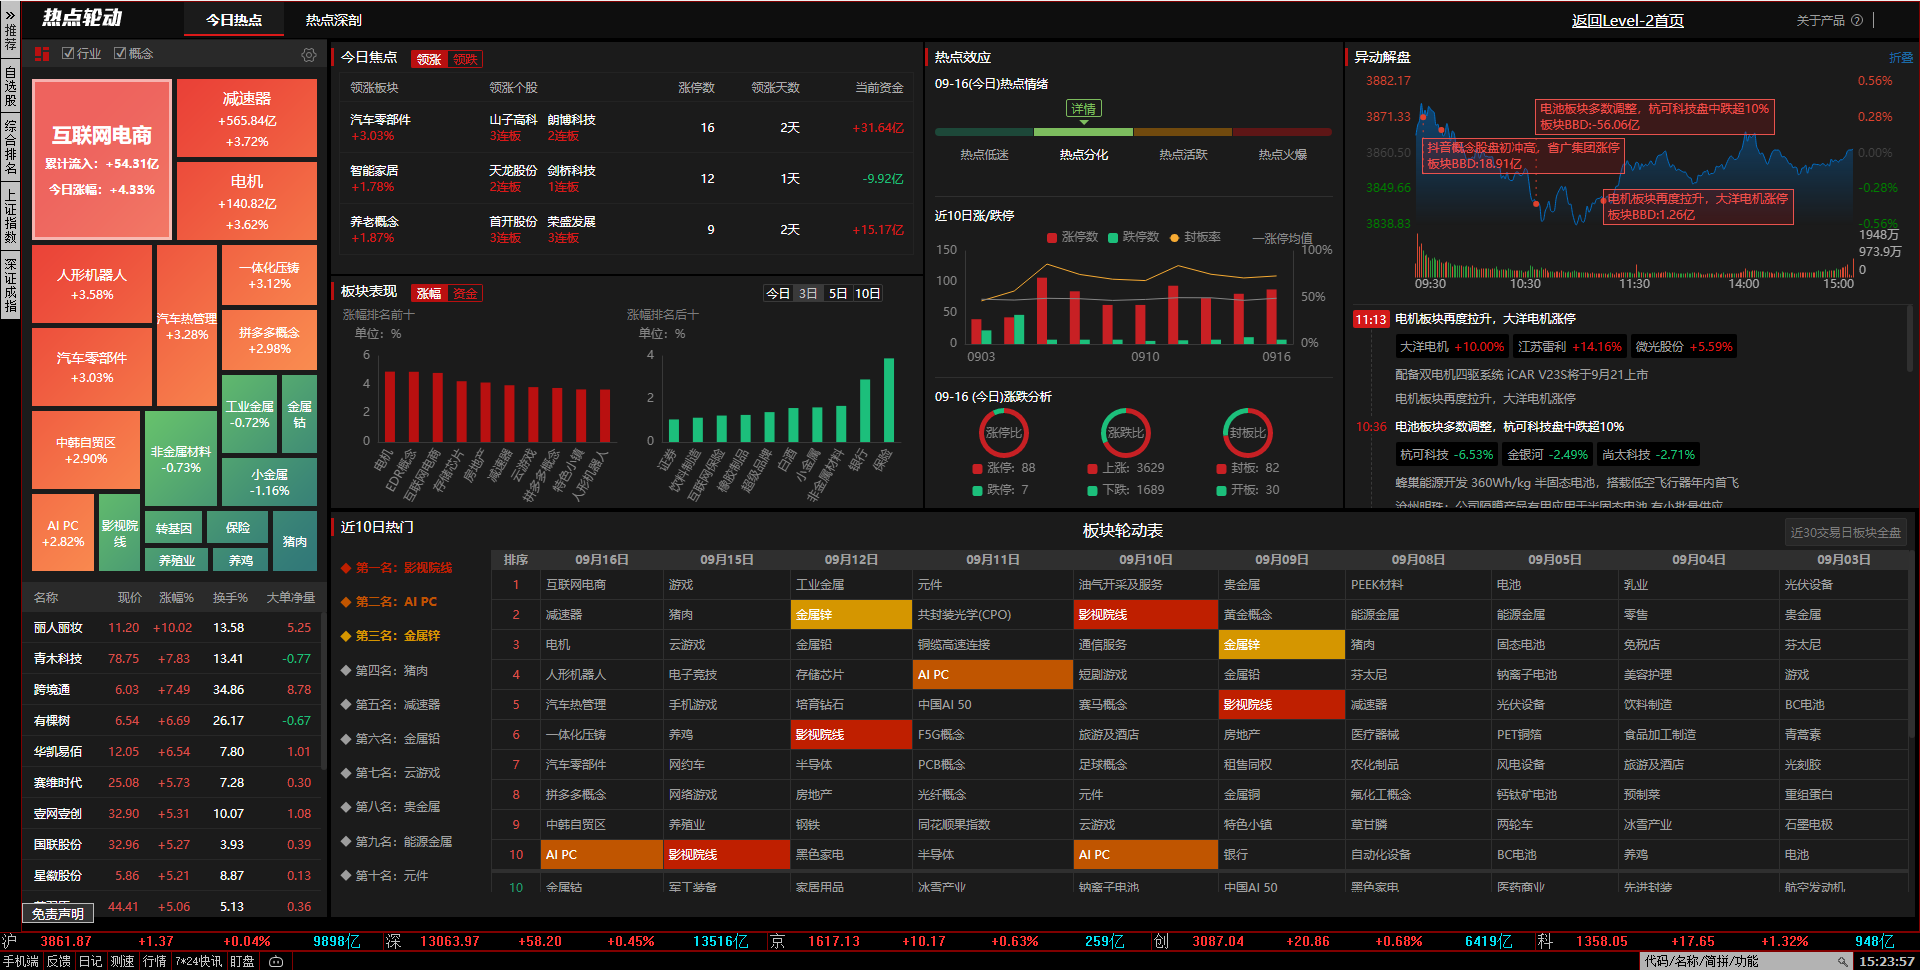Click the 涨停比 donut chart icon

click(1003, 433)
